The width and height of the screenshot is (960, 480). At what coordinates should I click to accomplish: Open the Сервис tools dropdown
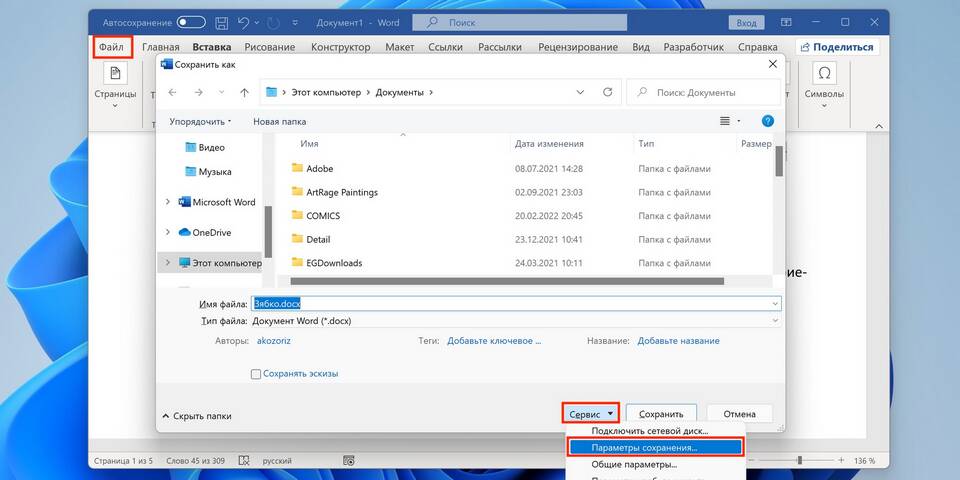(591, 414)
